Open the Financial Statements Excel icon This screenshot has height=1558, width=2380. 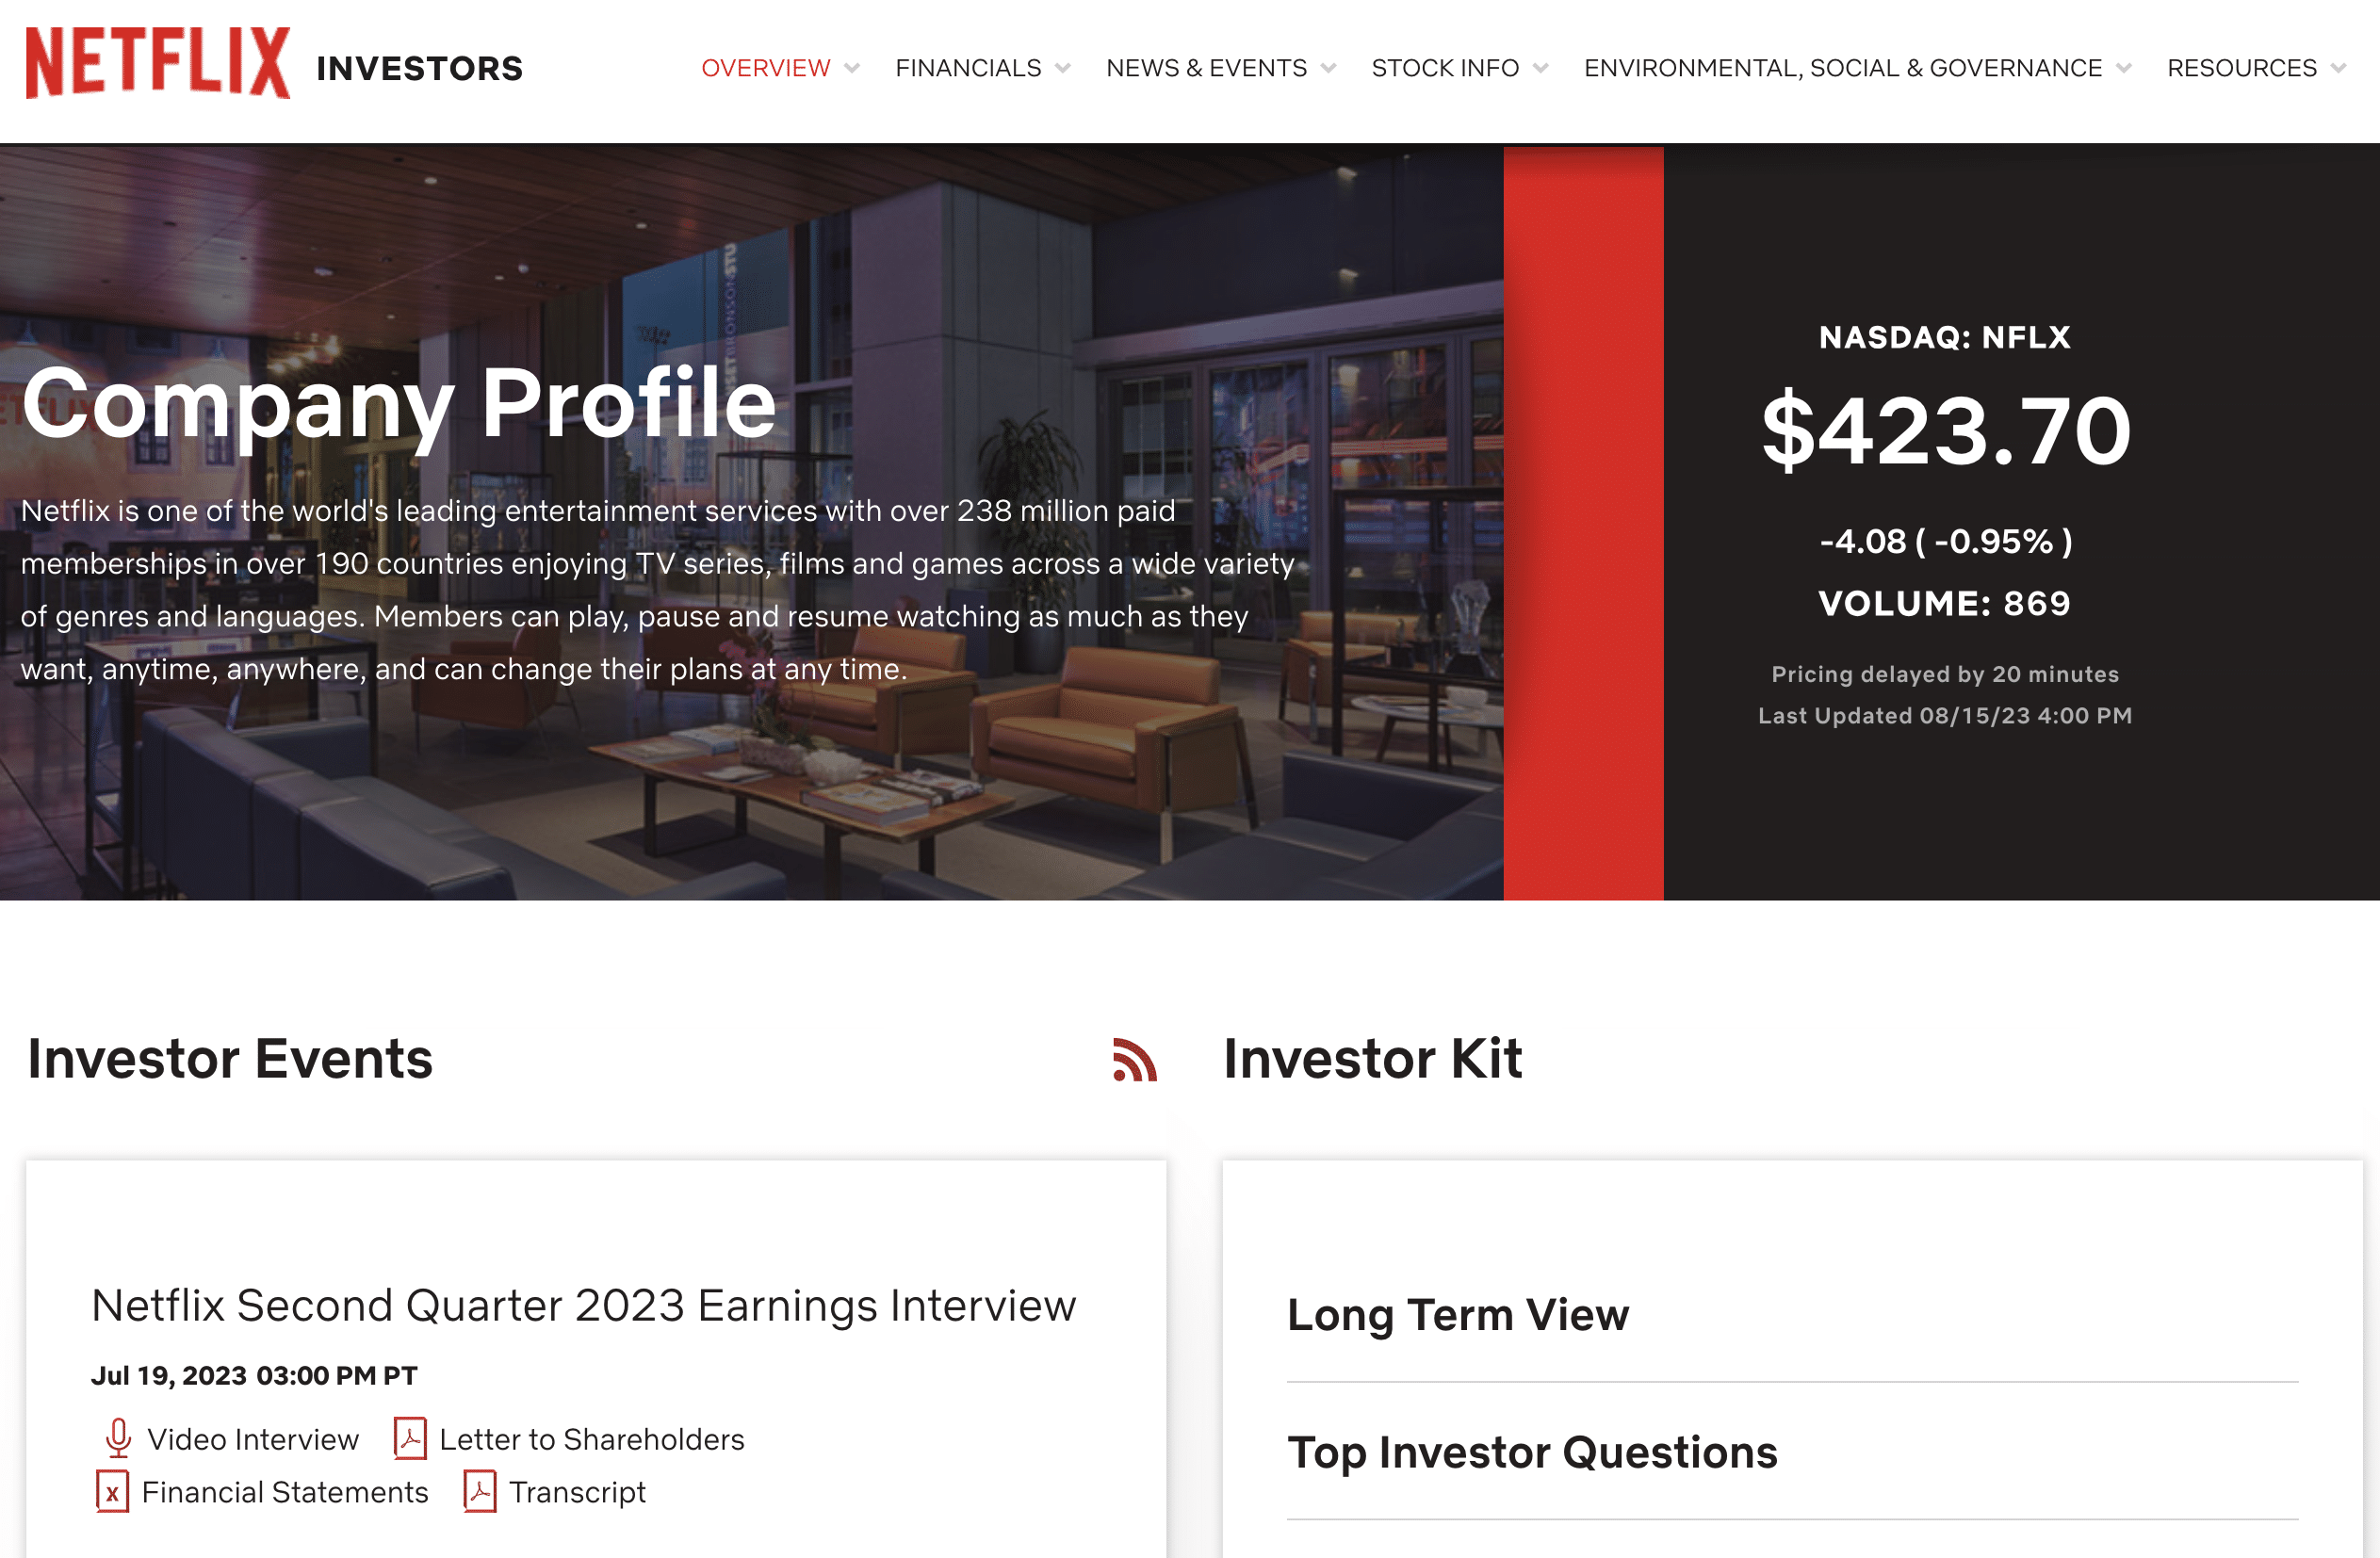coord(111,1492)
